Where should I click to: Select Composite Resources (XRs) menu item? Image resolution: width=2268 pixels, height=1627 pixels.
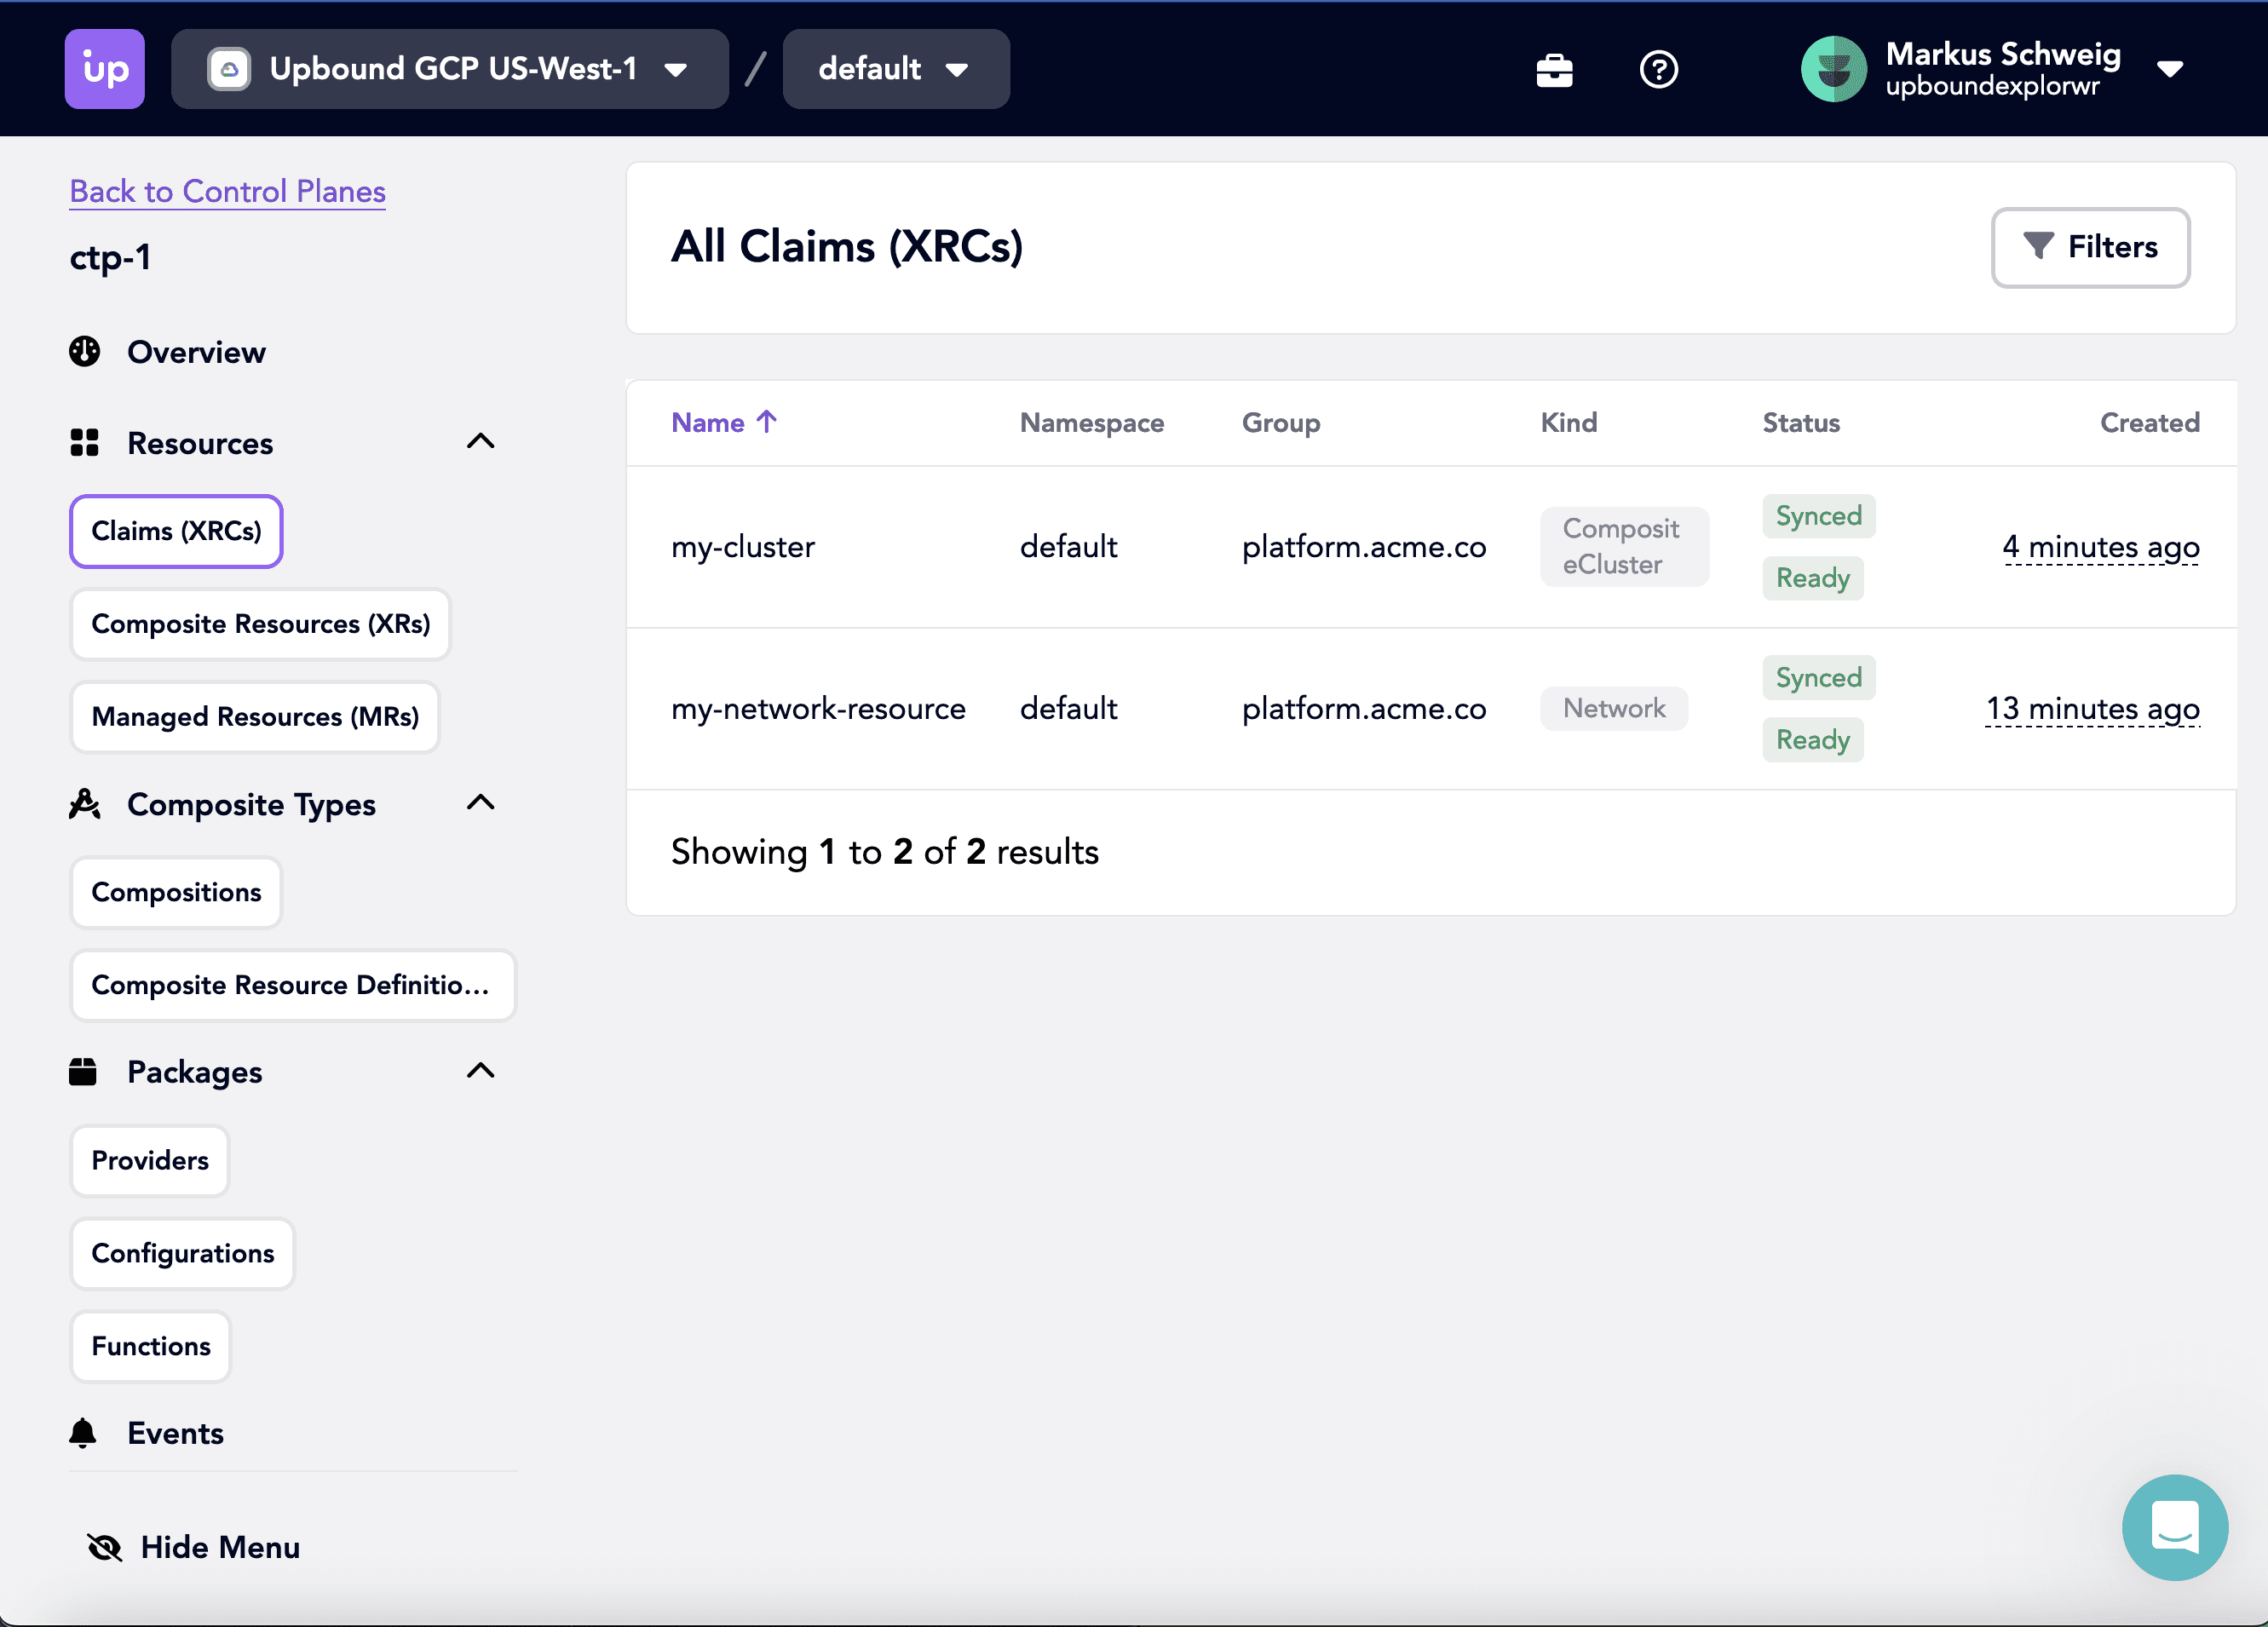[260, 624]
